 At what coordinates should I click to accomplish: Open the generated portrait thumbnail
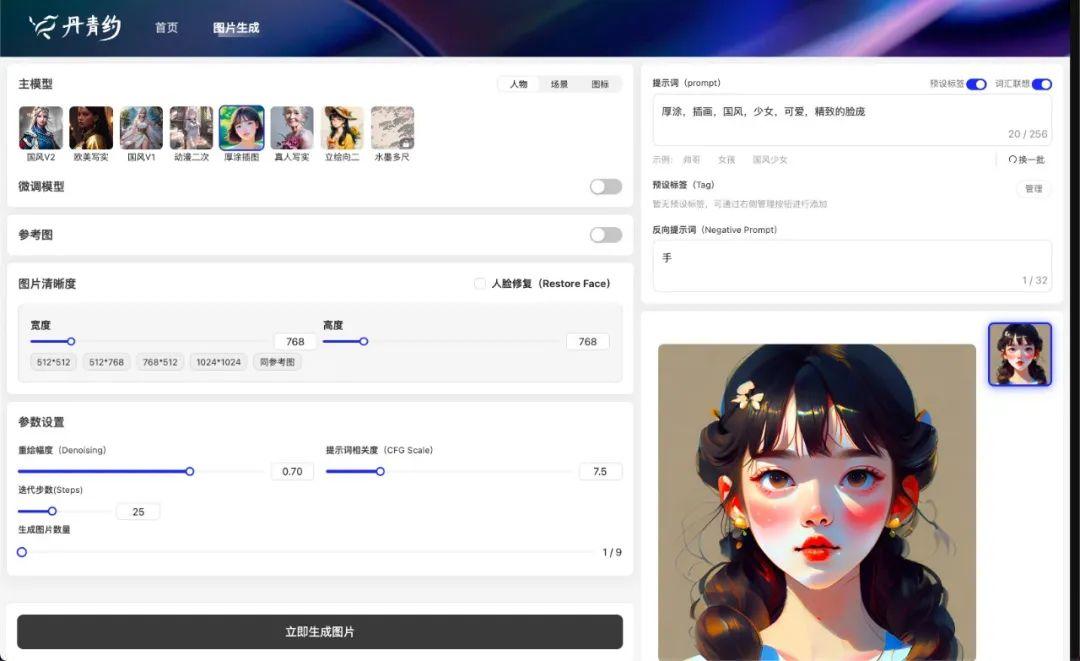(x=1019, y=353)
